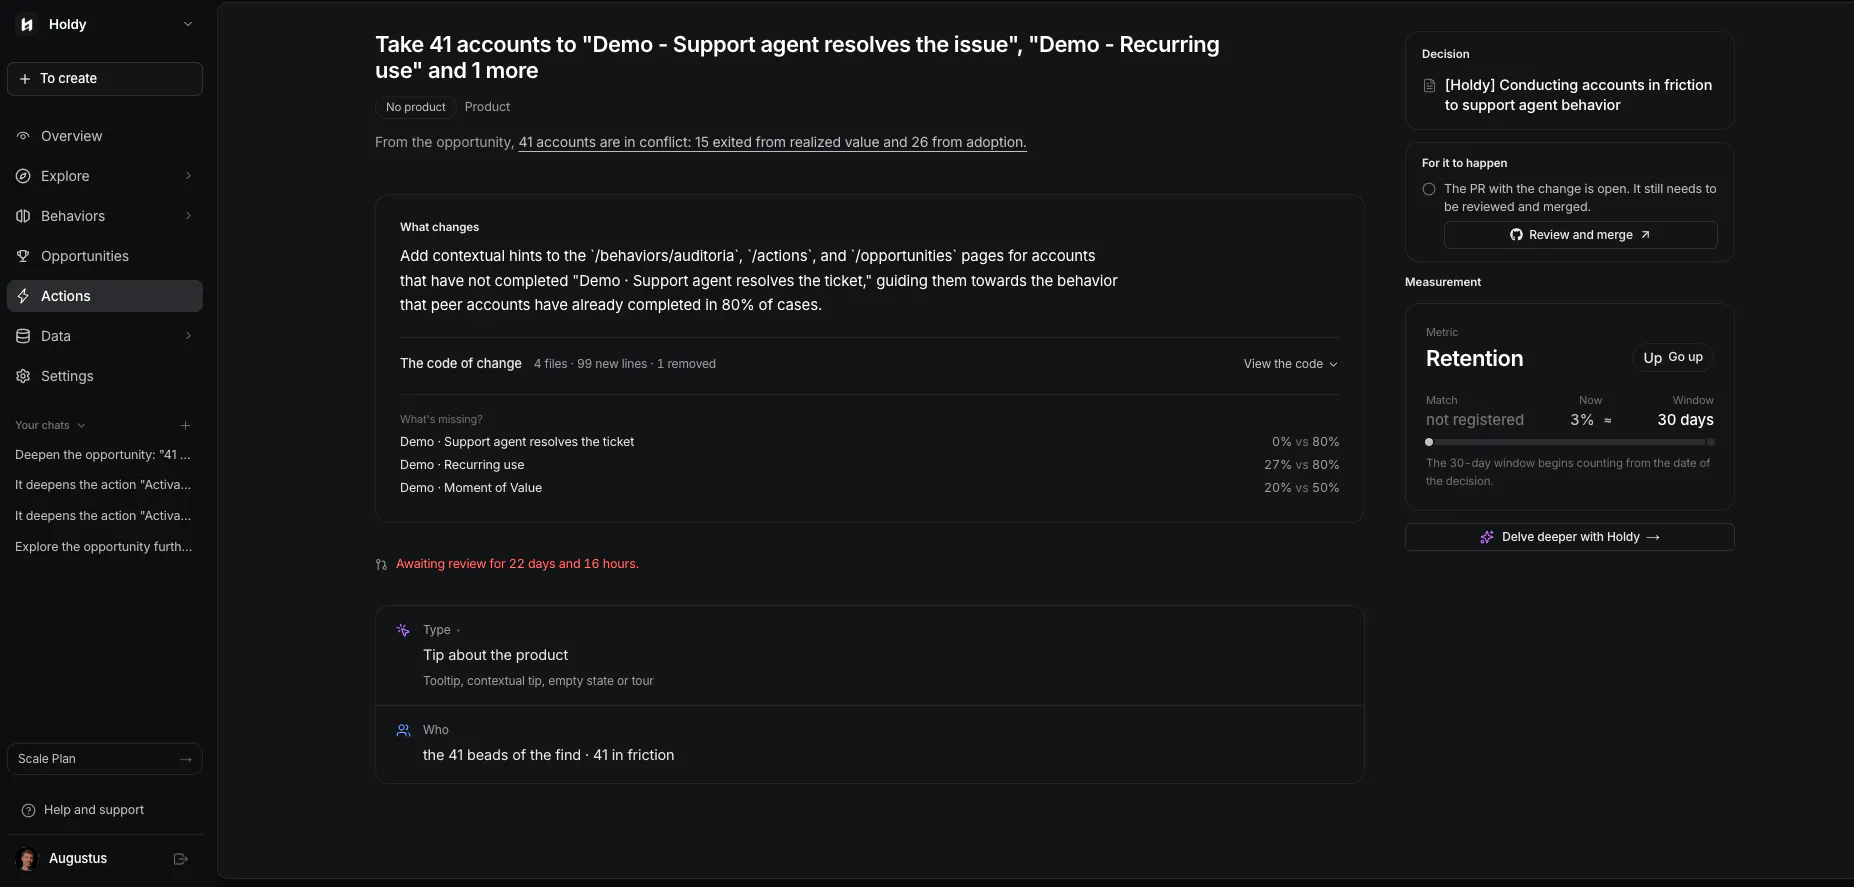Click the Augustus profile avatar
The height and width of the screenshot is (887, 1854).
(x=28, y=859)
